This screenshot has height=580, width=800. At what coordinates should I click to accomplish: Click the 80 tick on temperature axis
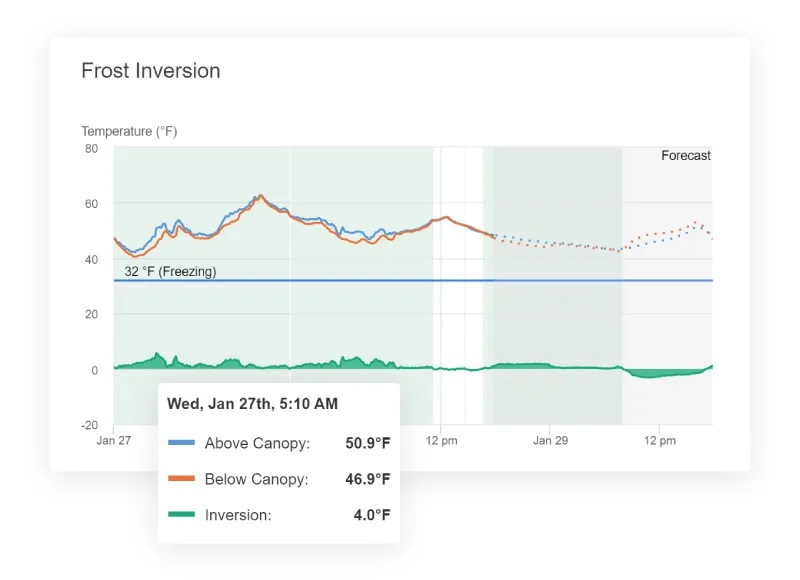pyautogui.click(x=91, y=149)
